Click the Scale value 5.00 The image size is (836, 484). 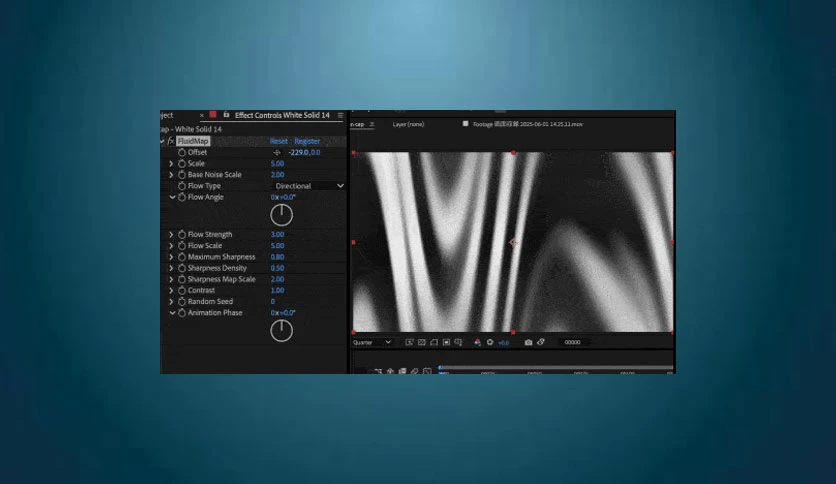(277, 164)
